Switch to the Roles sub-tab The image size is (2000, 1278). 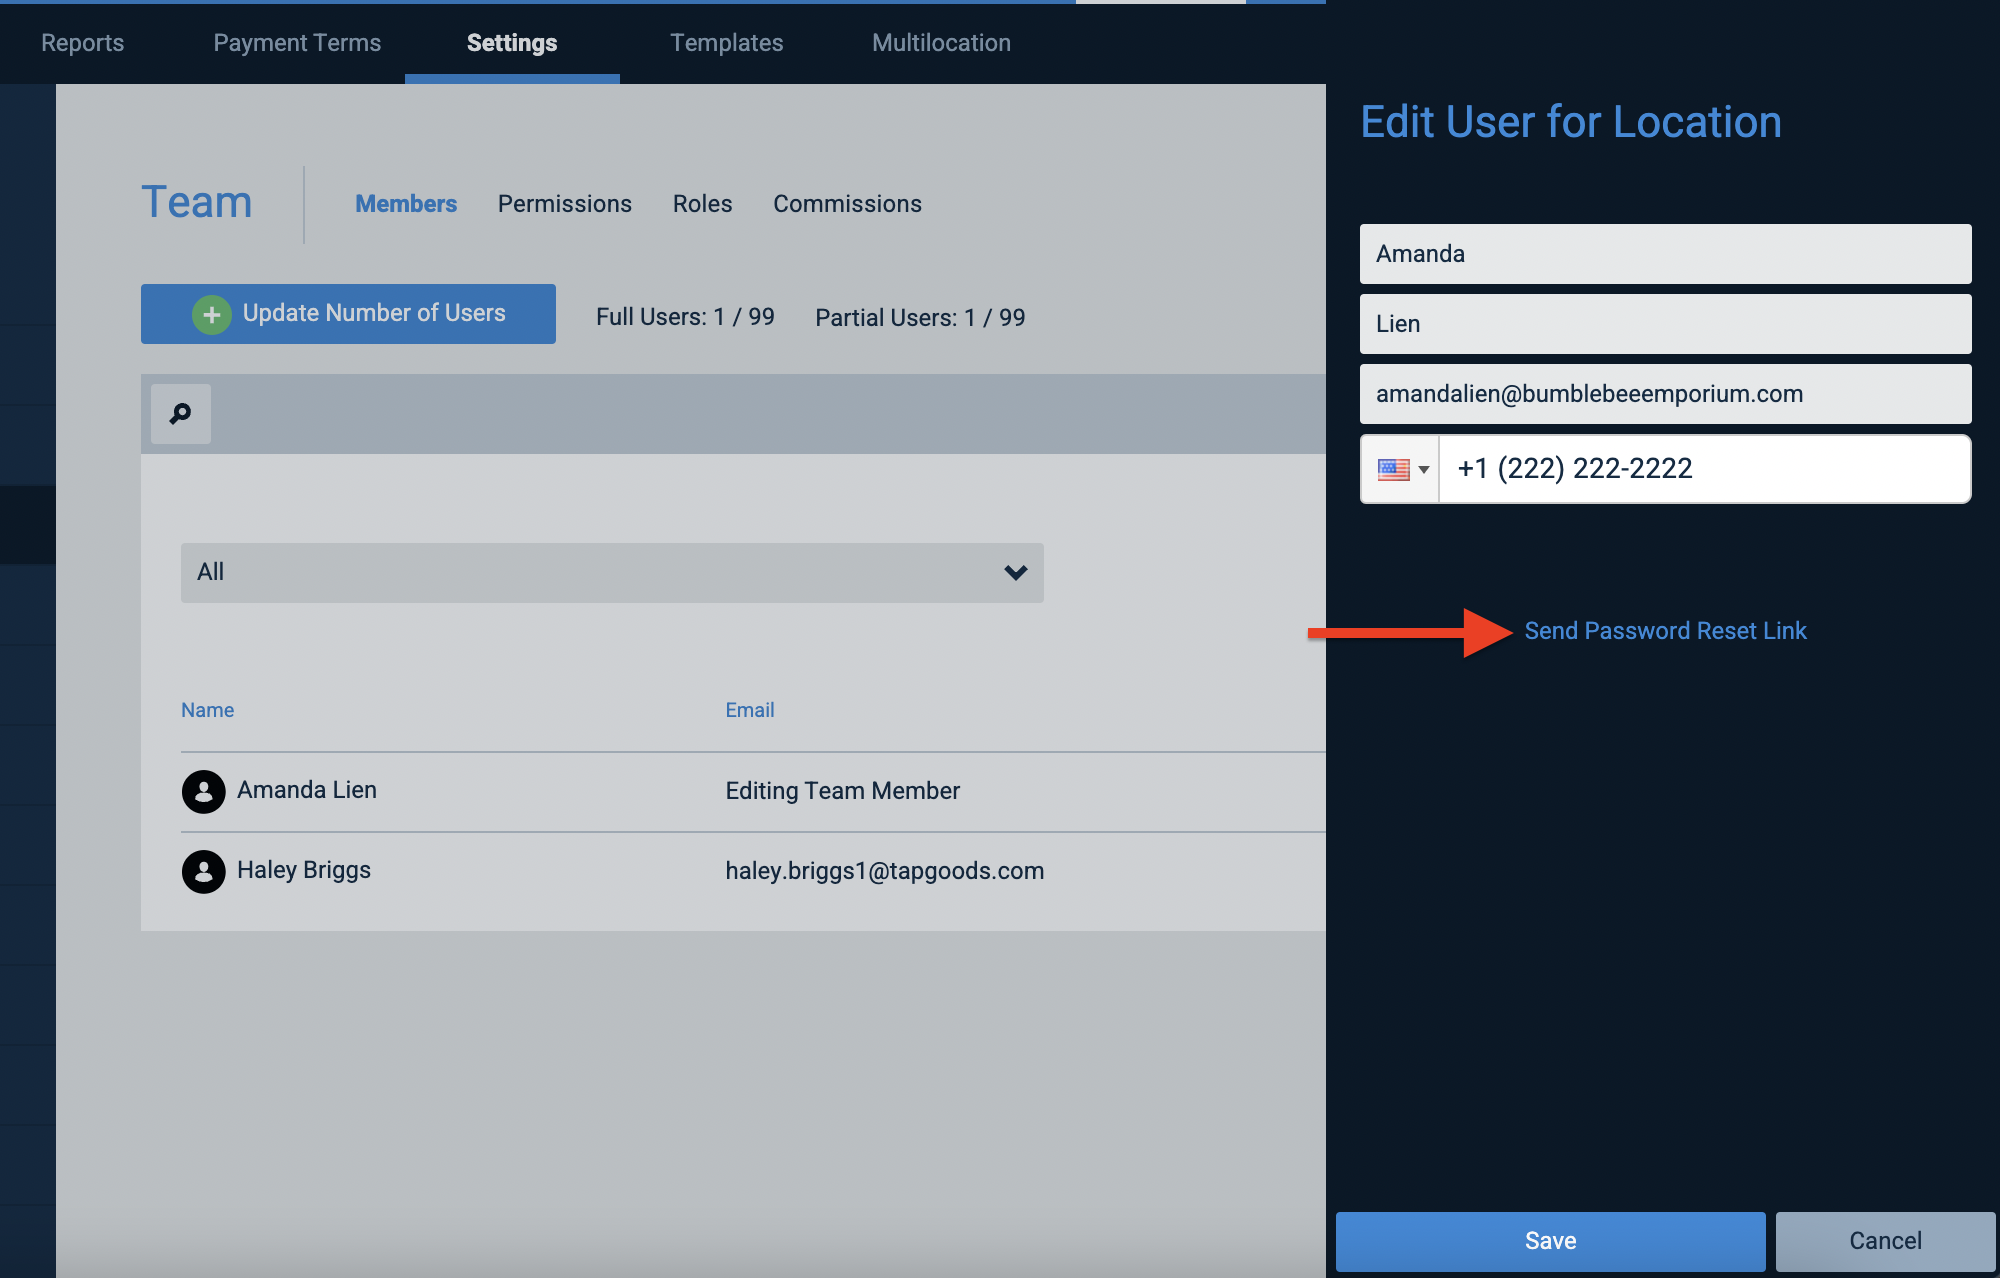click(703, 204)
